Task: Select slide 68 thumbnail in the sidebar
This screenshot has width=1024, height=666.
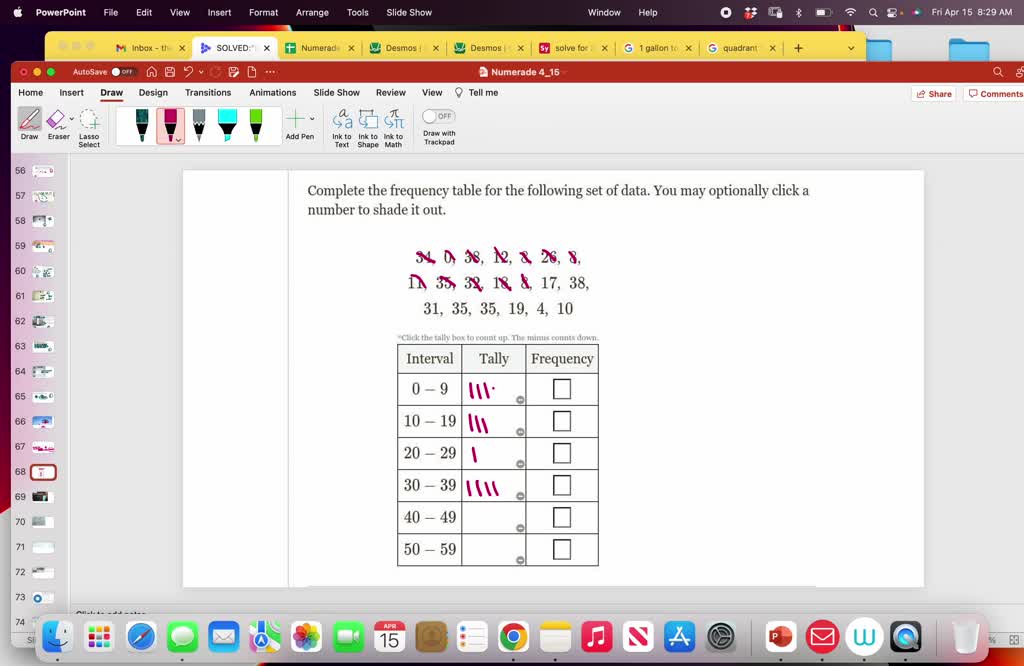Action: coord(41,471)
